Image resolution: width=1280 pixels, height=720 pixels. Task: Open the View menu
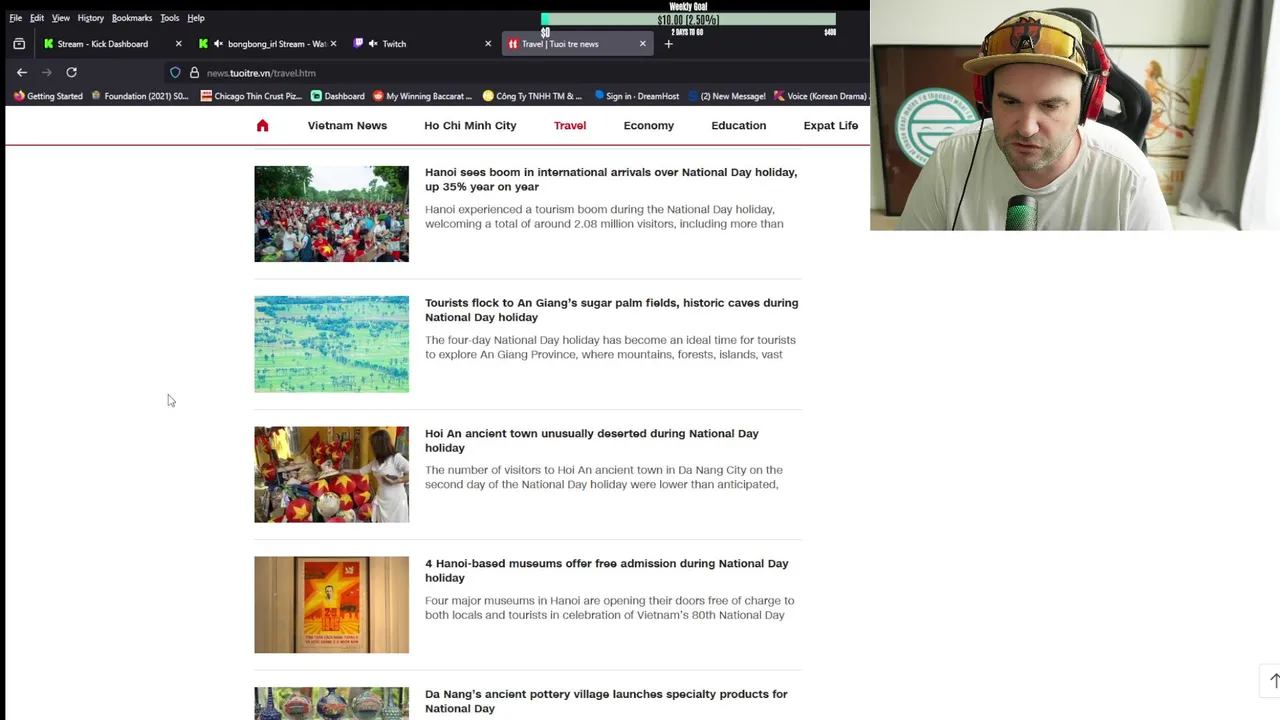[61, 18]
